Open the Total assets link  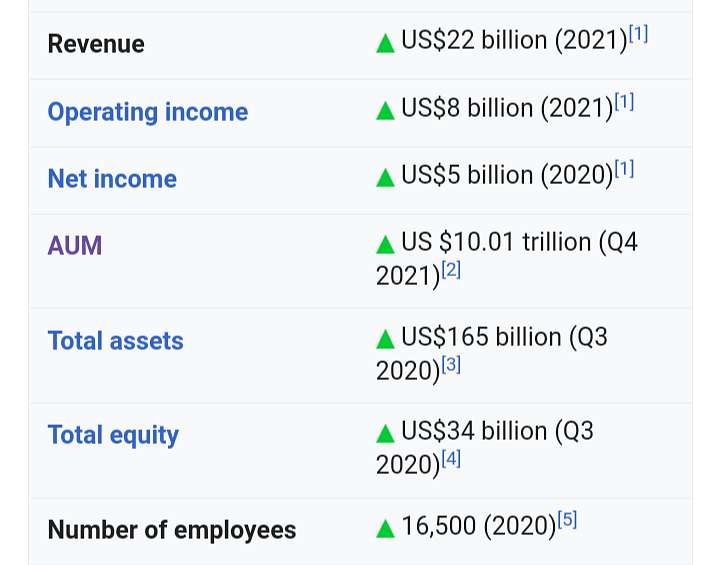pos(115,341)
